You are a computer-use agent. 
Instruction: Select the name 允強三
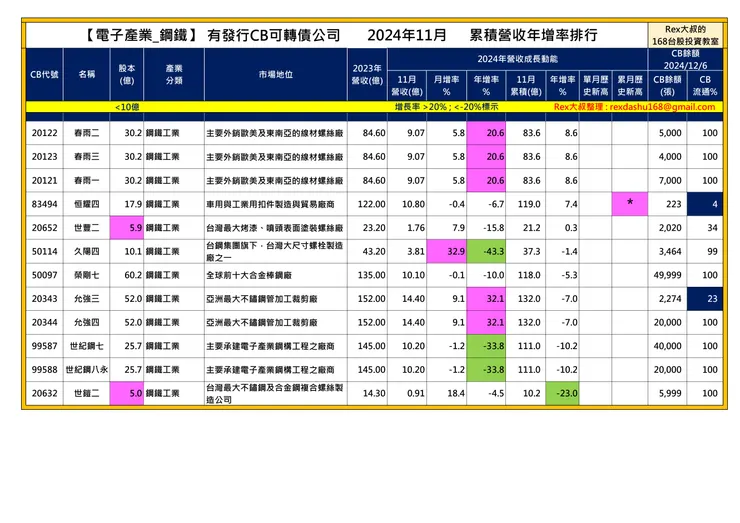86,298
